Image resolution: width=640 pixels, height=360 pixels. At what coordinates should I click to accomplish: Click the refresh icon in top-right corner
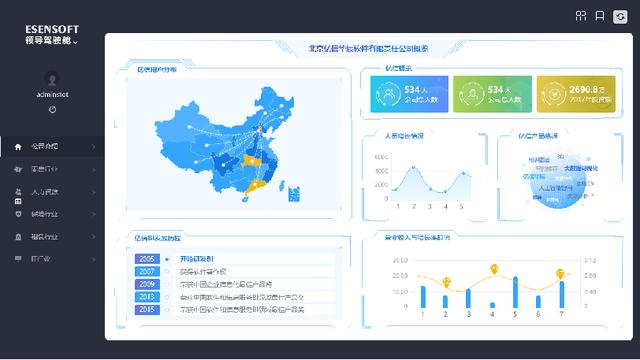(x=620, y=16)
